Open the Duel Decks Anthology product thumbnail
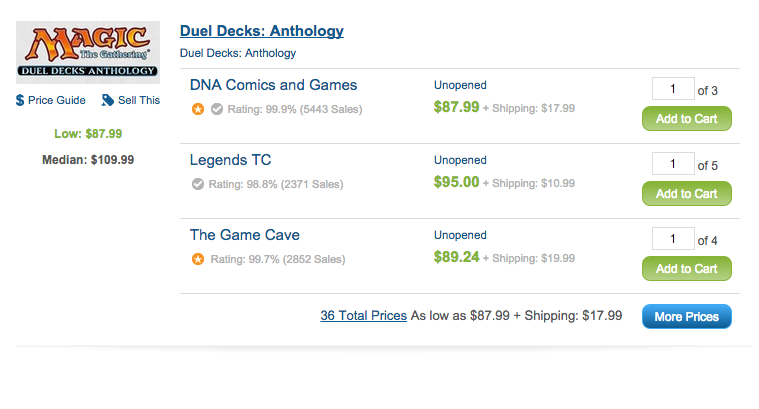The width and height of the screenshot is (759, 409). coord(88,52)
